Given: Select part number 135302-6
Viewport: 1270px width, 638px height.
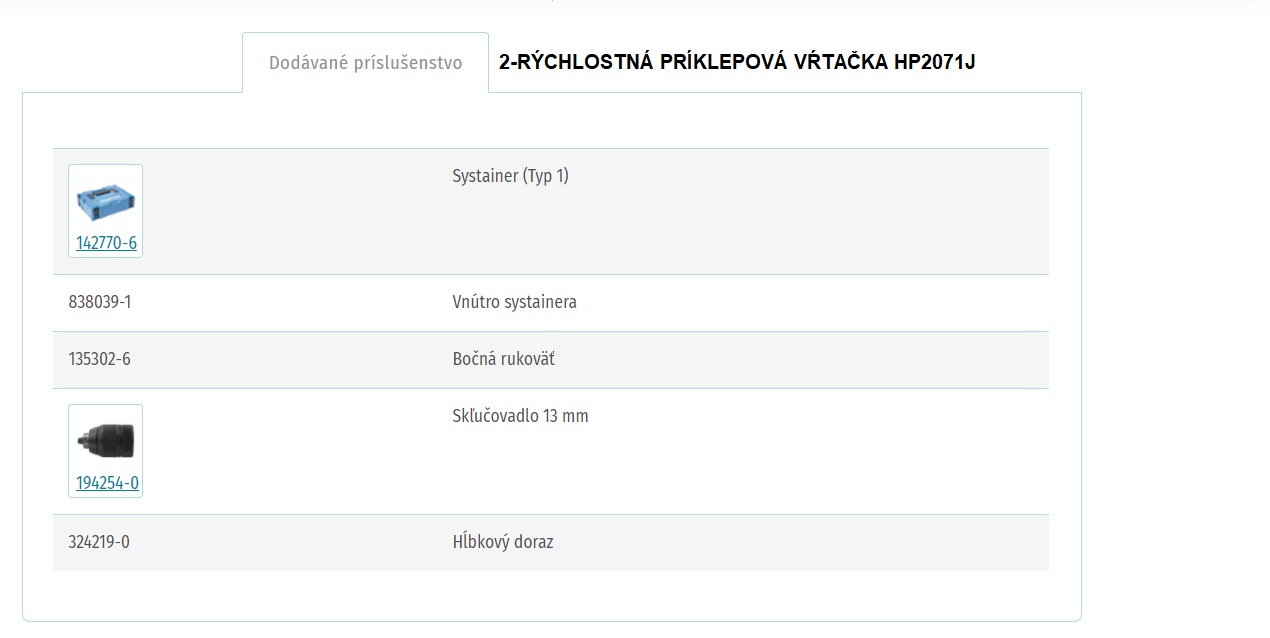Looking at the screenshot, I should [99, 359].
